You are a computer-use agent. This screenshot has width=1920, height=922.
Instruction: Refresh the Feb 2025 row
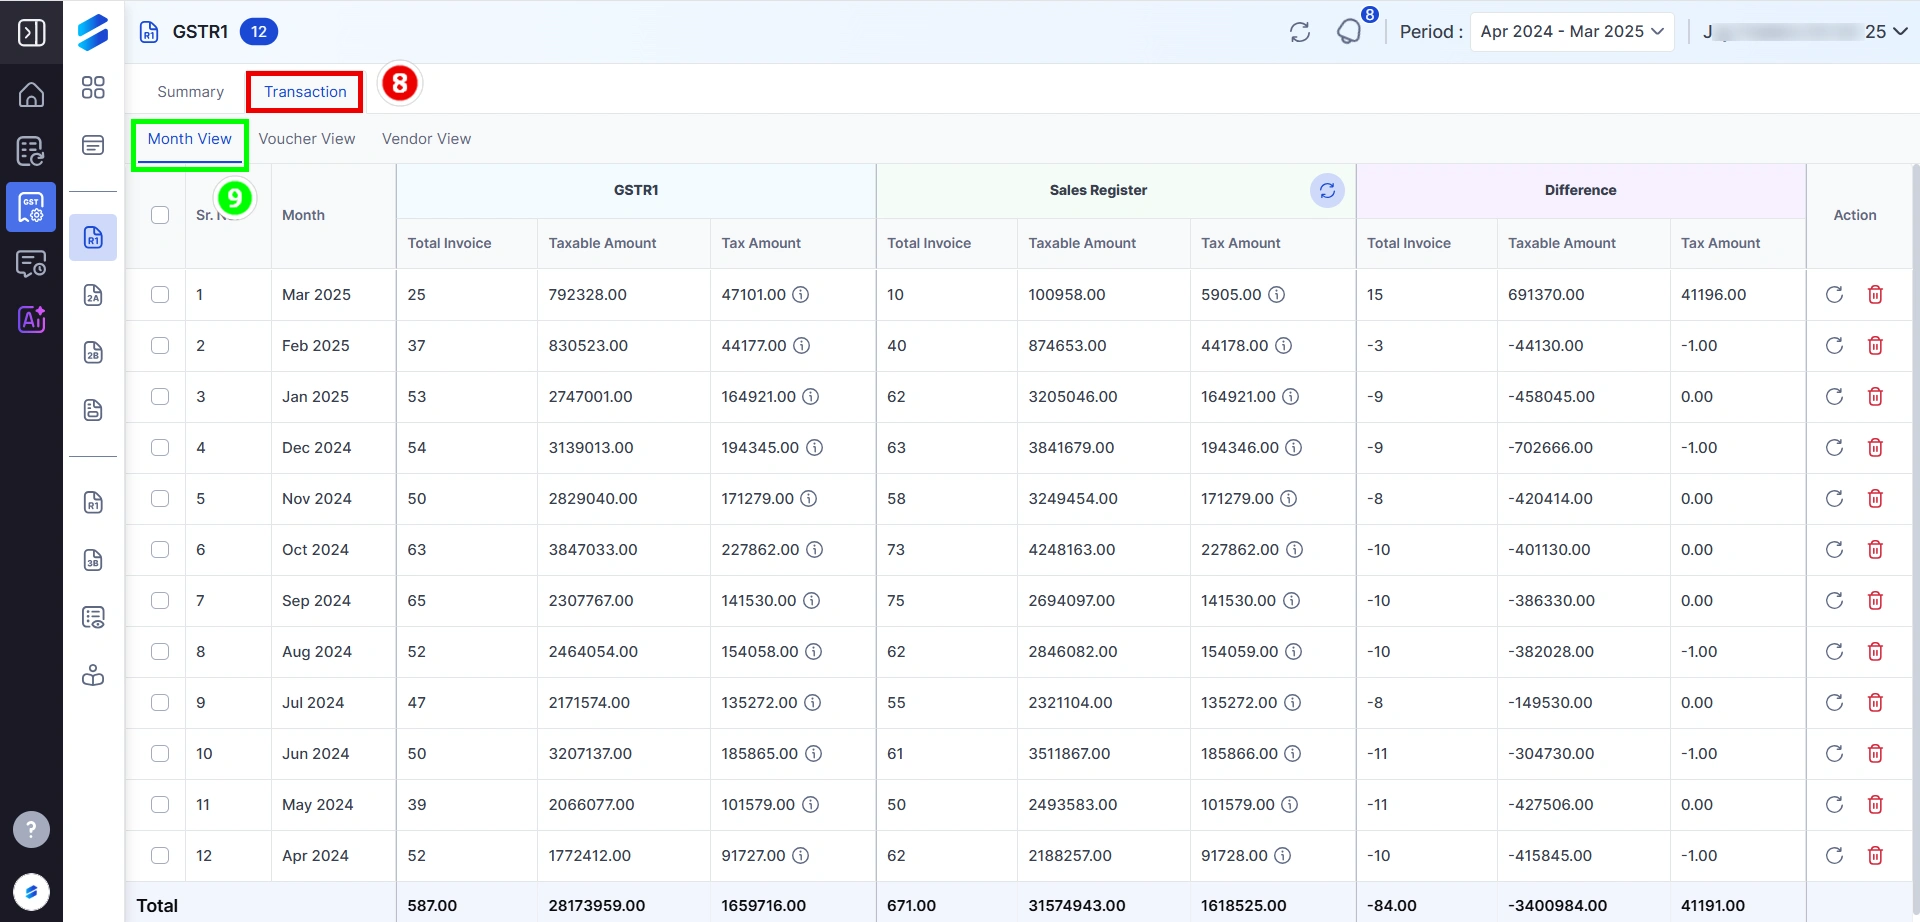[x=1834, y=345]
